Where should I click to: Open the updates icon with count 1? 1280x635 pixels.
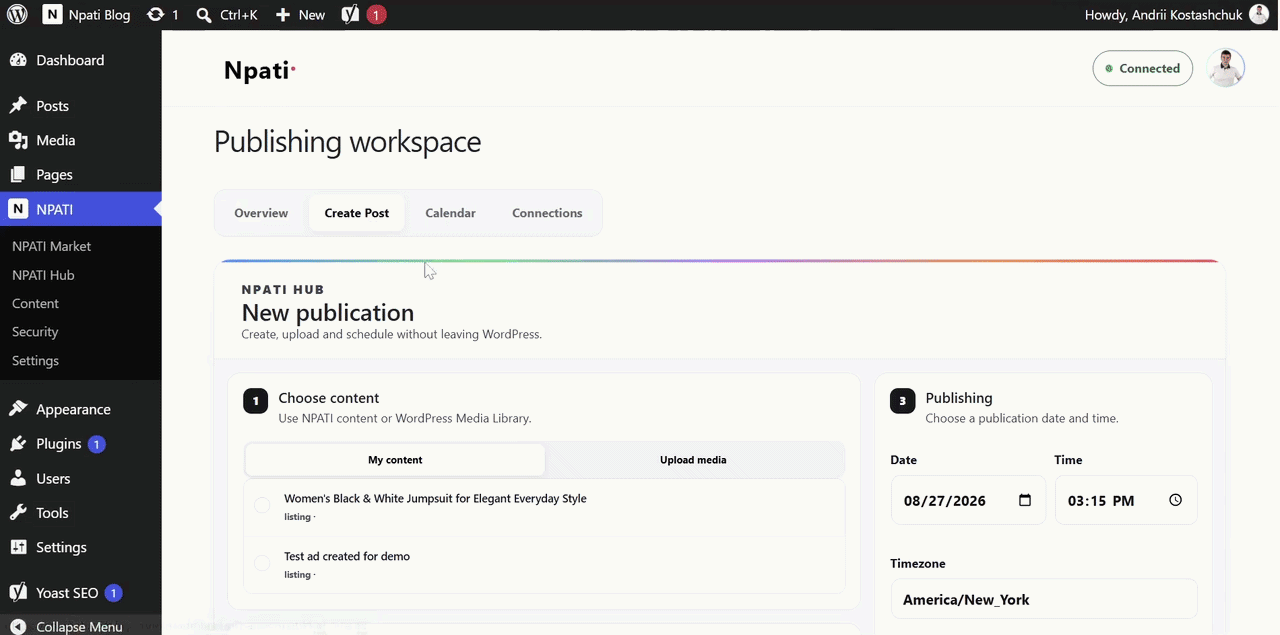point(155,15)
